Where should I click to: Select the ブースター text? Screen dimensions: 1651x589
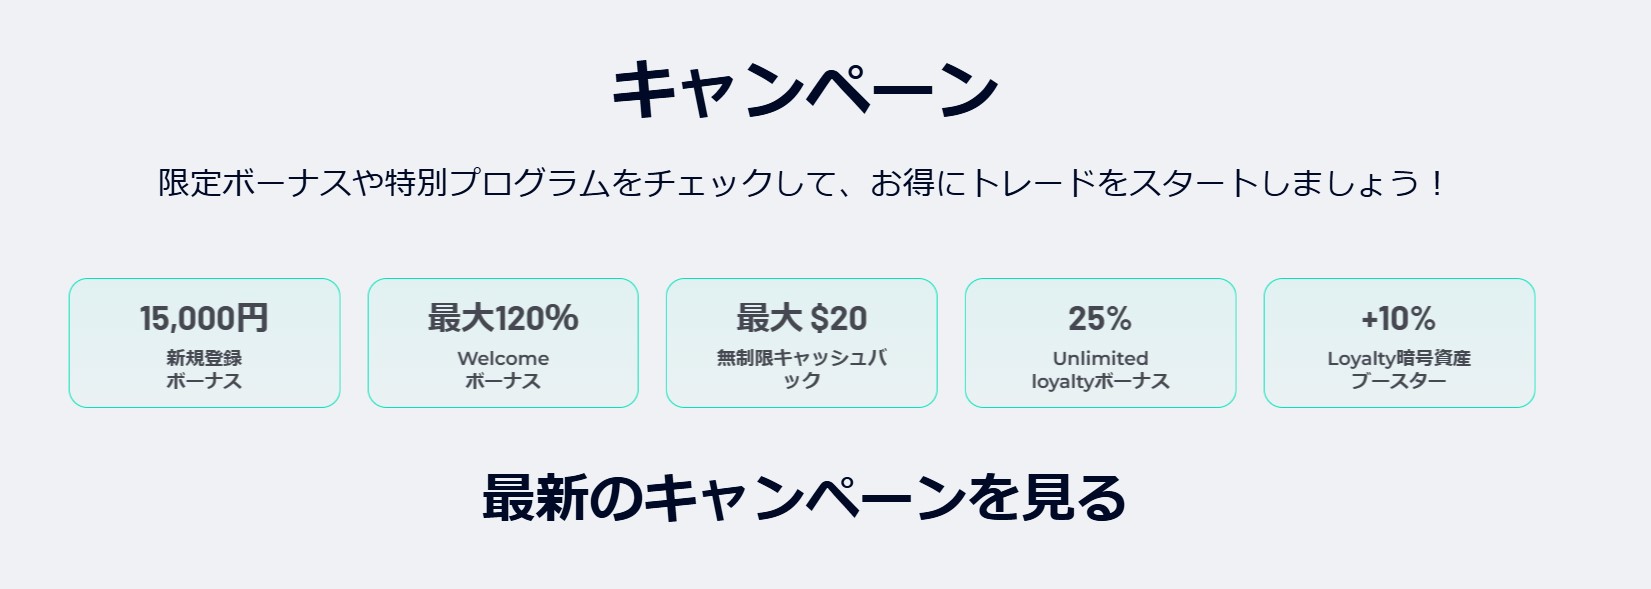click(1398, 381)
